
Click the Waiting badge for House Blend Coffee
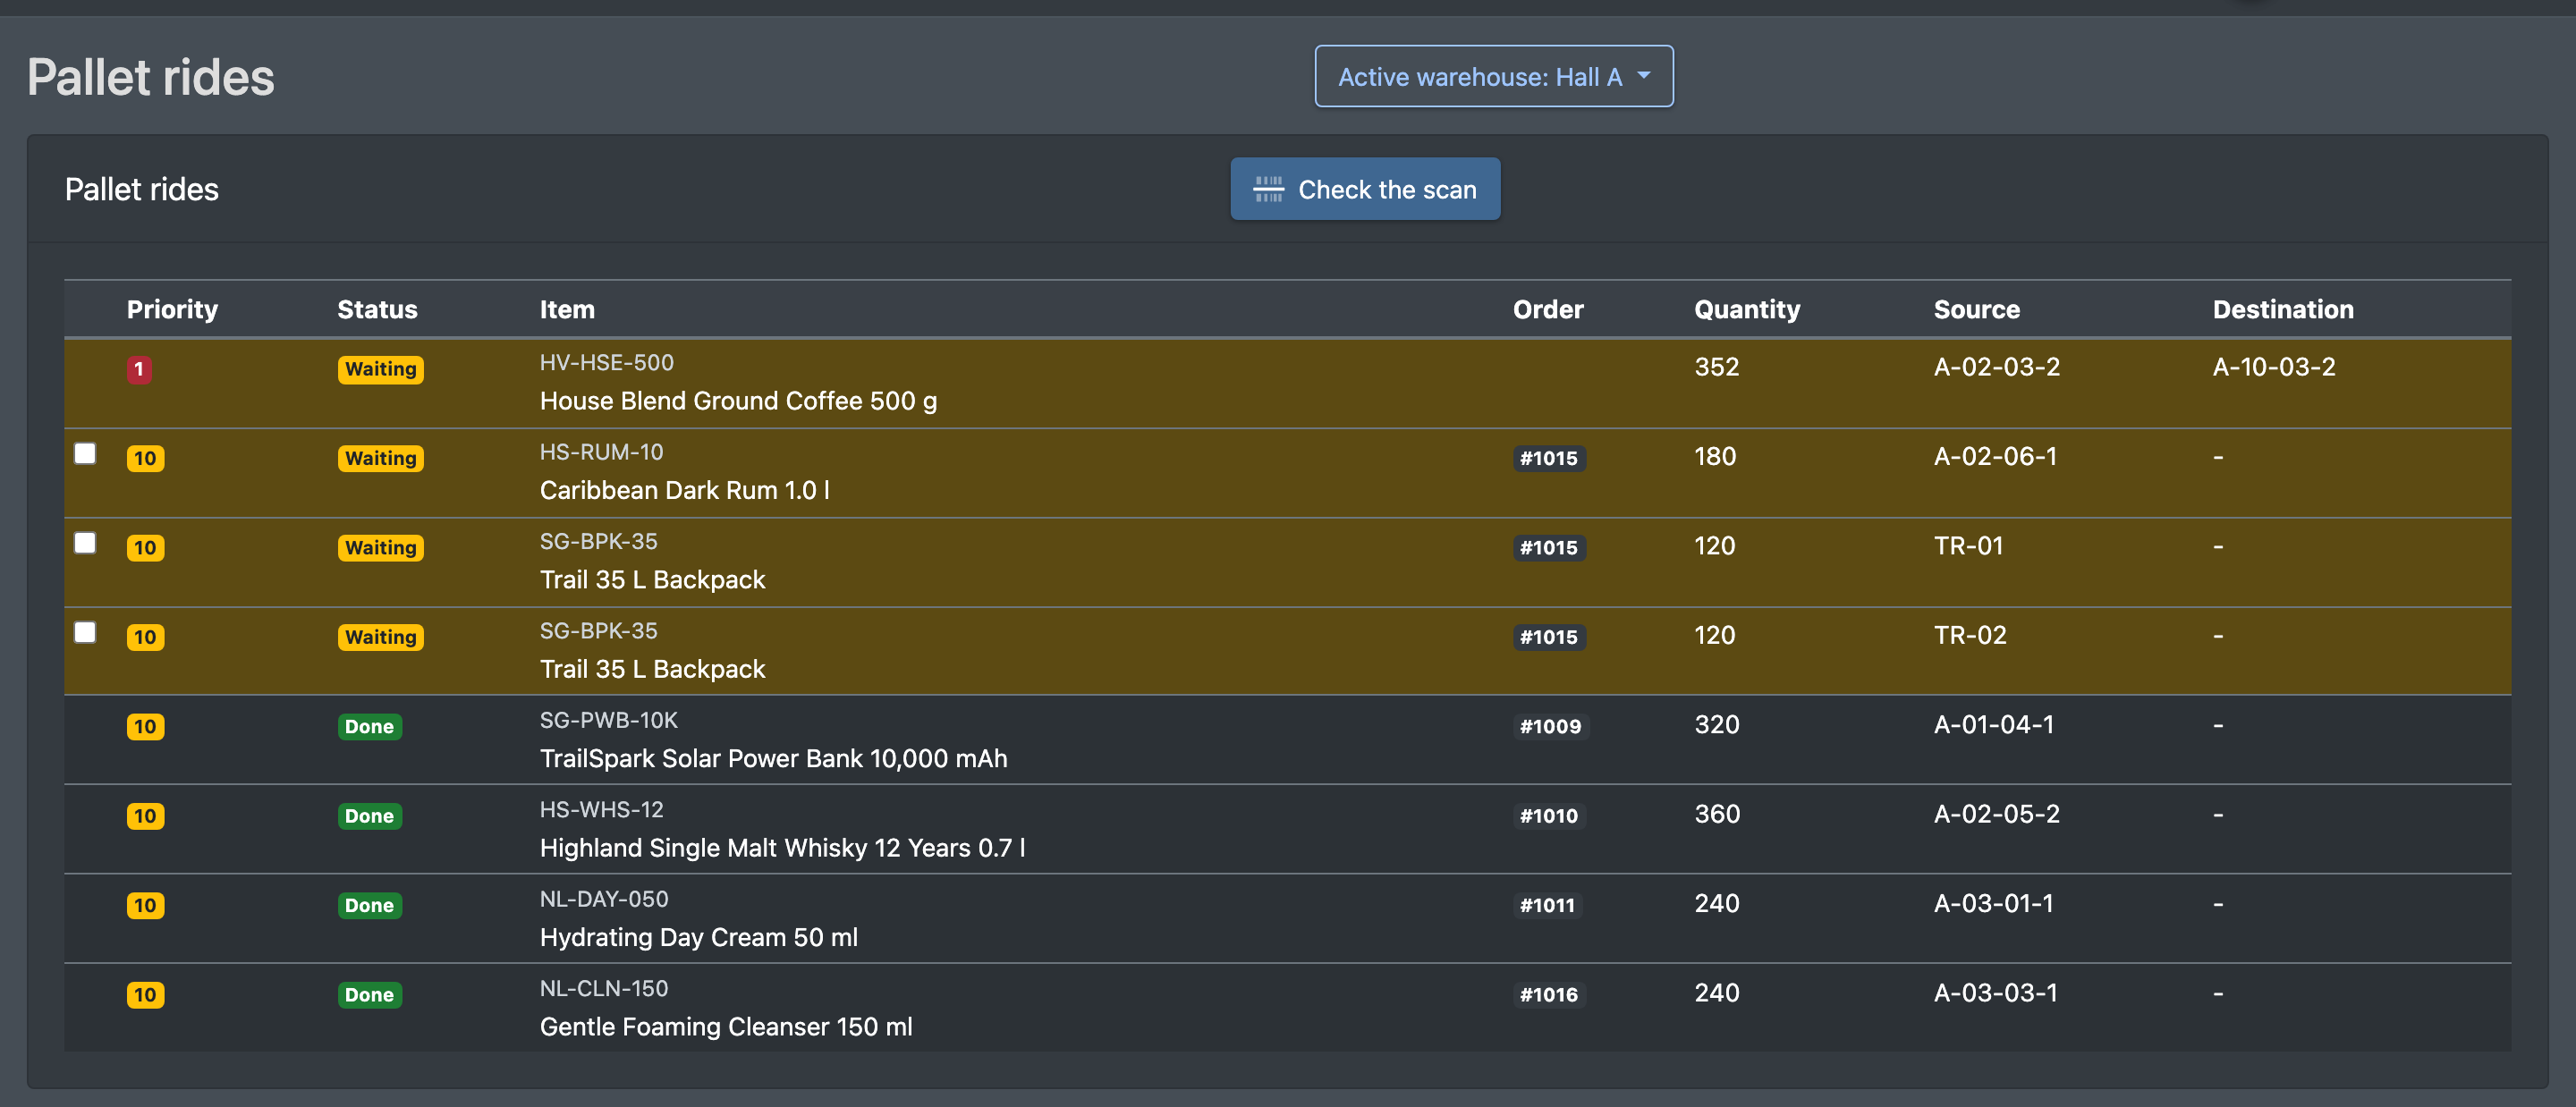(x=380, y=369)
